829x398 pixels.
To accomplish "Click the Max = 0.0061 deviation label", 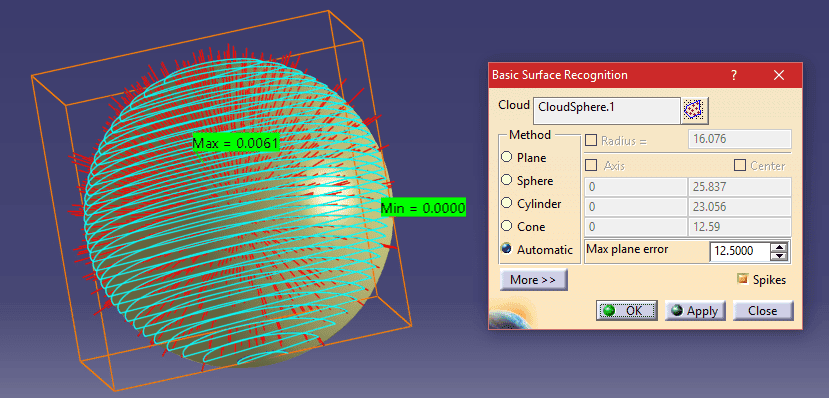I will pos(235,143).
